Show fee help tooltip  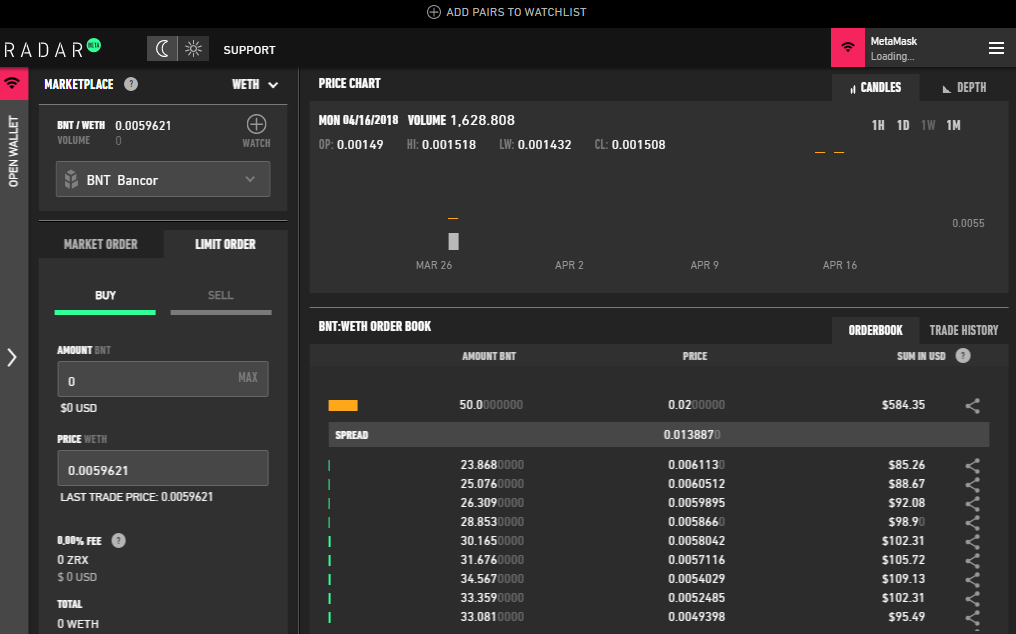click(x=119, y=541)
